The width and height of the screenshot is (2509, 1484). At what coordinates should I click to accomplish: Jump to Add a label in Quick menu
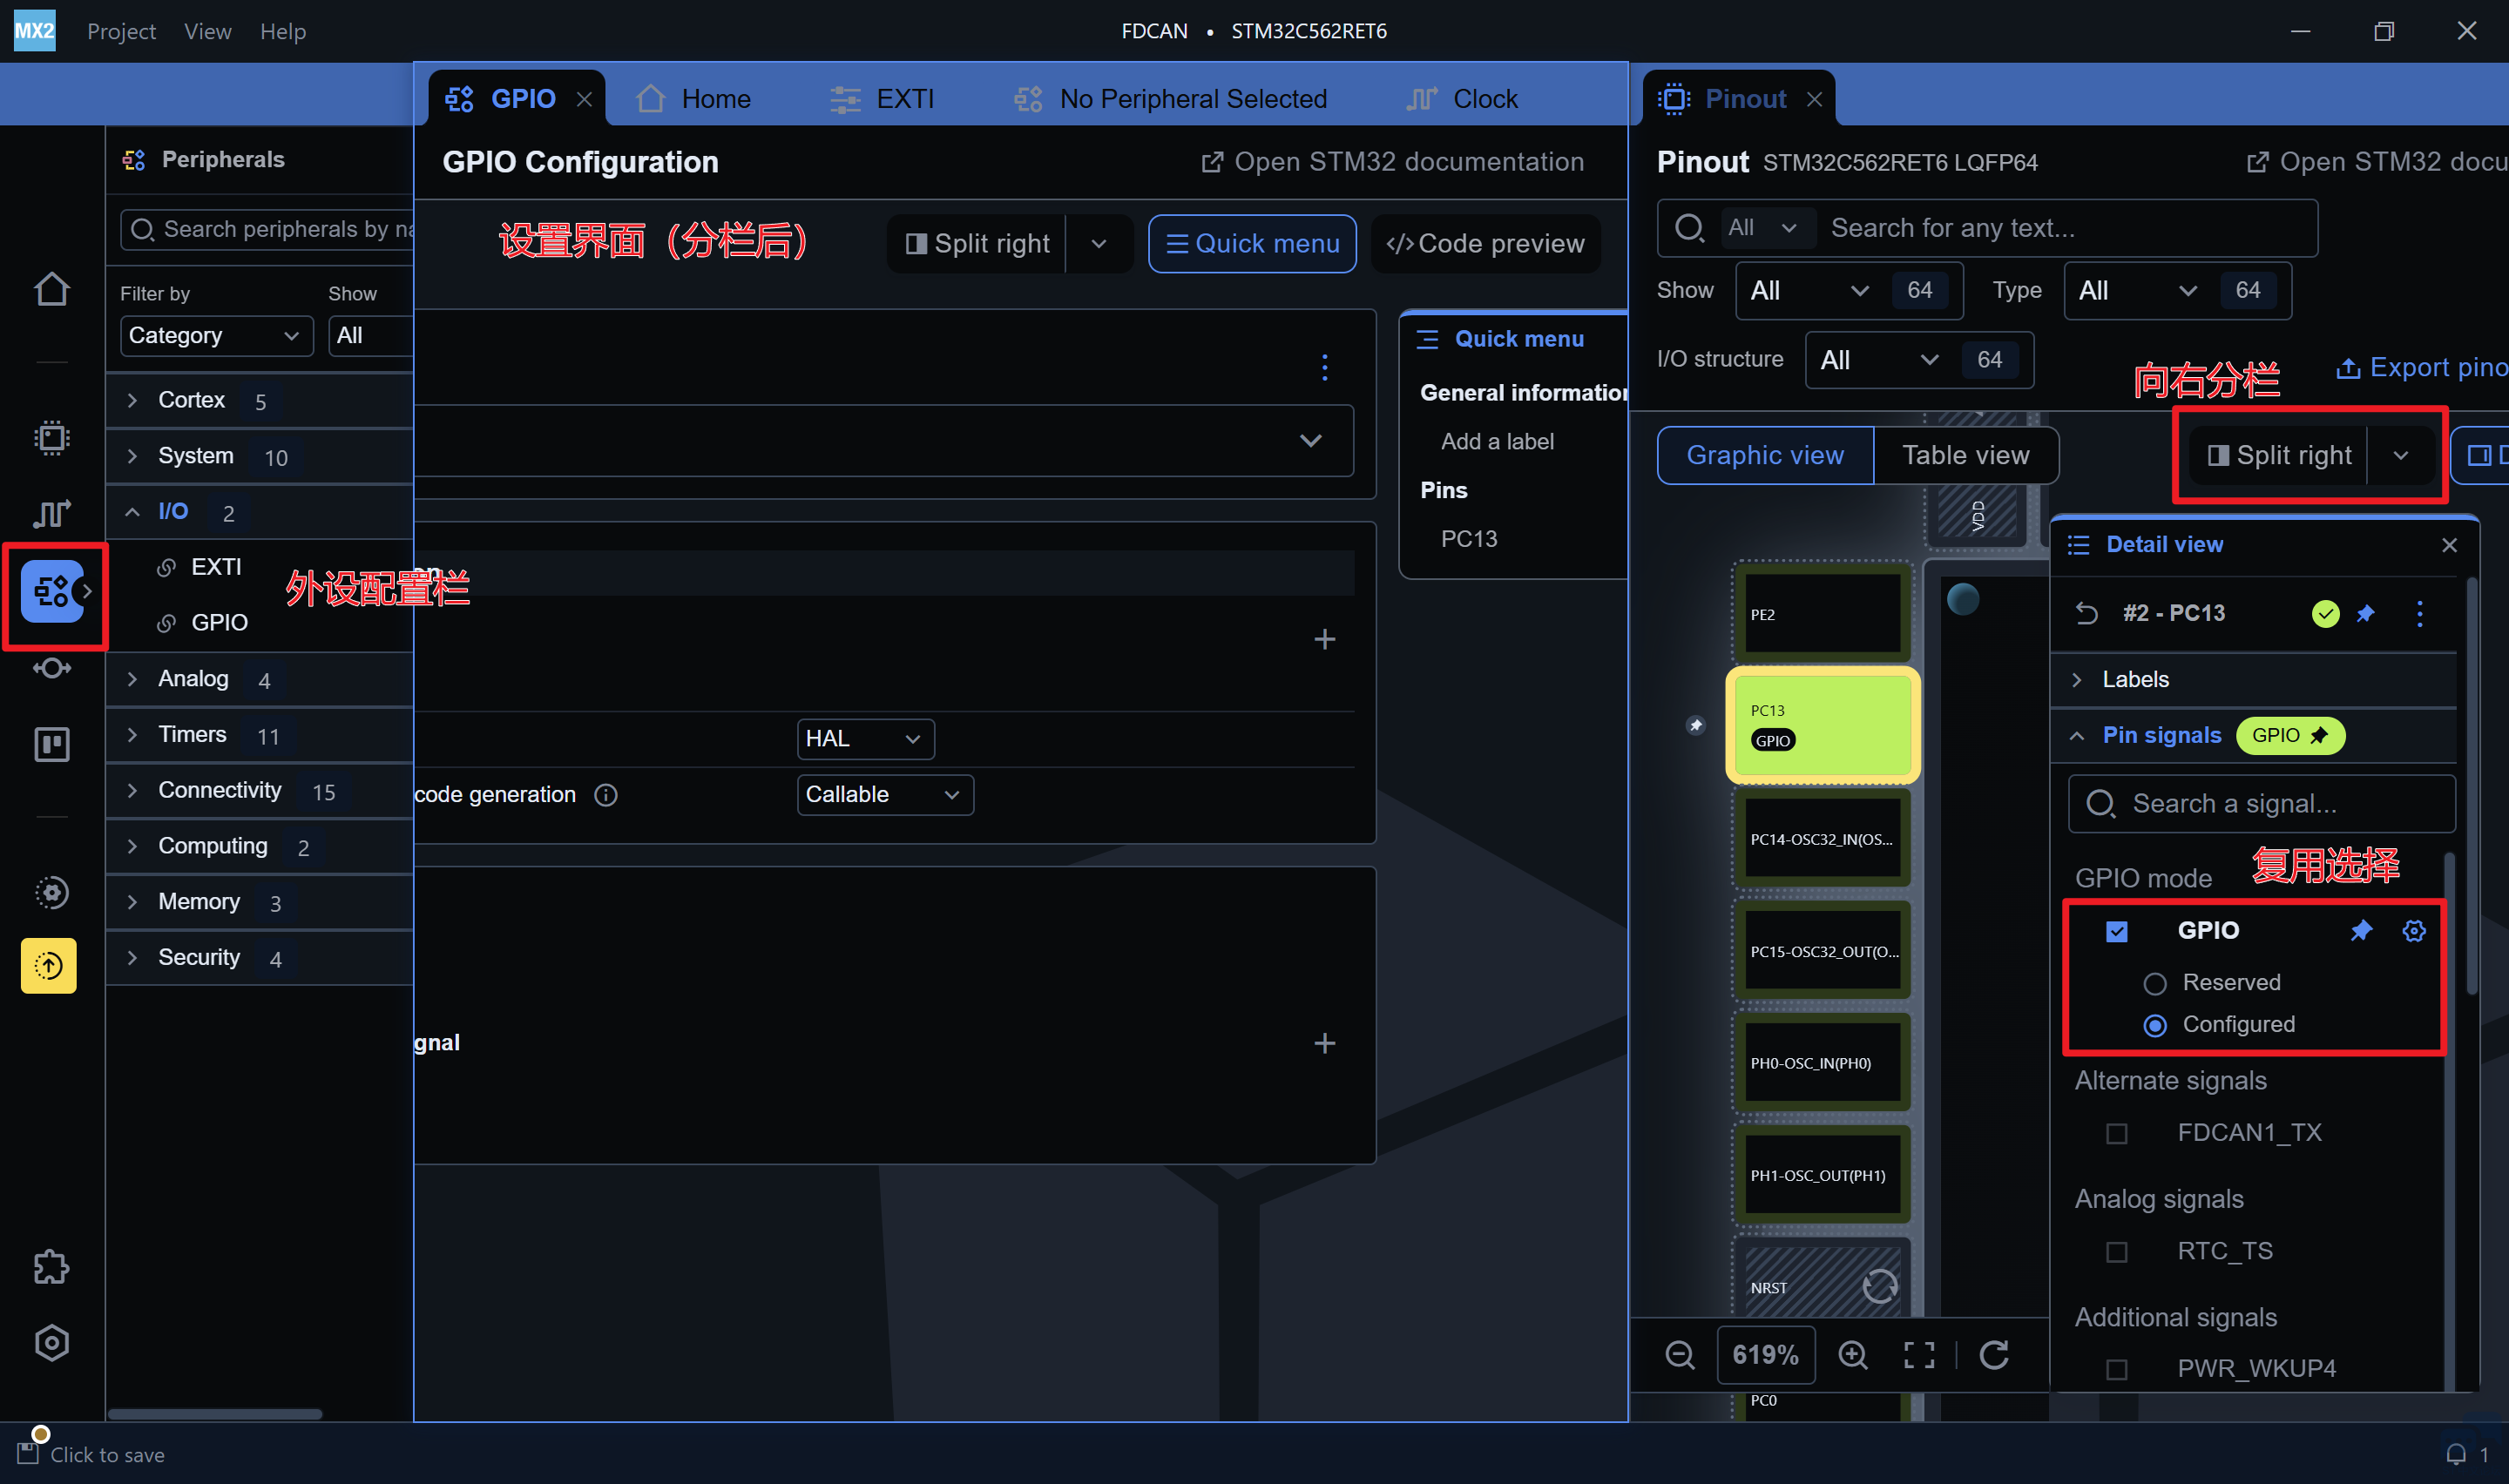click(x=1497, y=442)
